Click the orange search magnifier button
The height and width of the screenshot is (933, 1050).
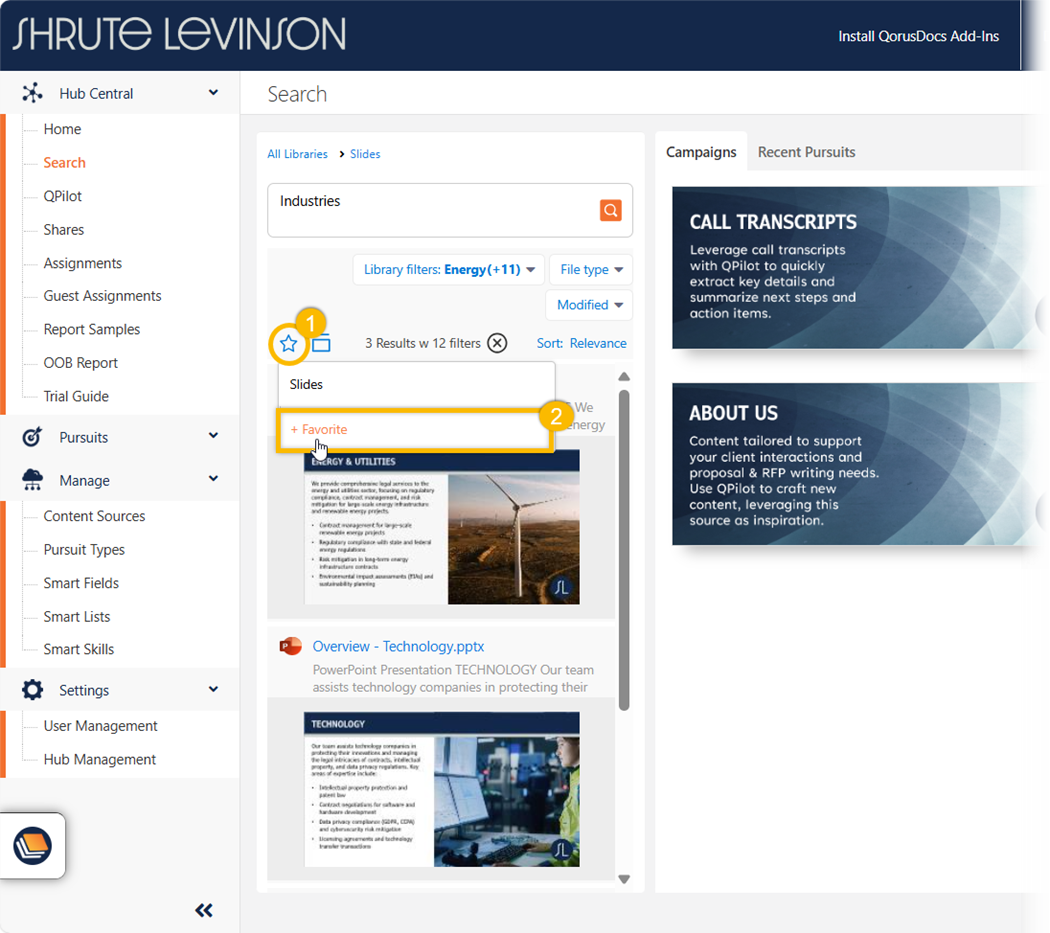[610, 210]
